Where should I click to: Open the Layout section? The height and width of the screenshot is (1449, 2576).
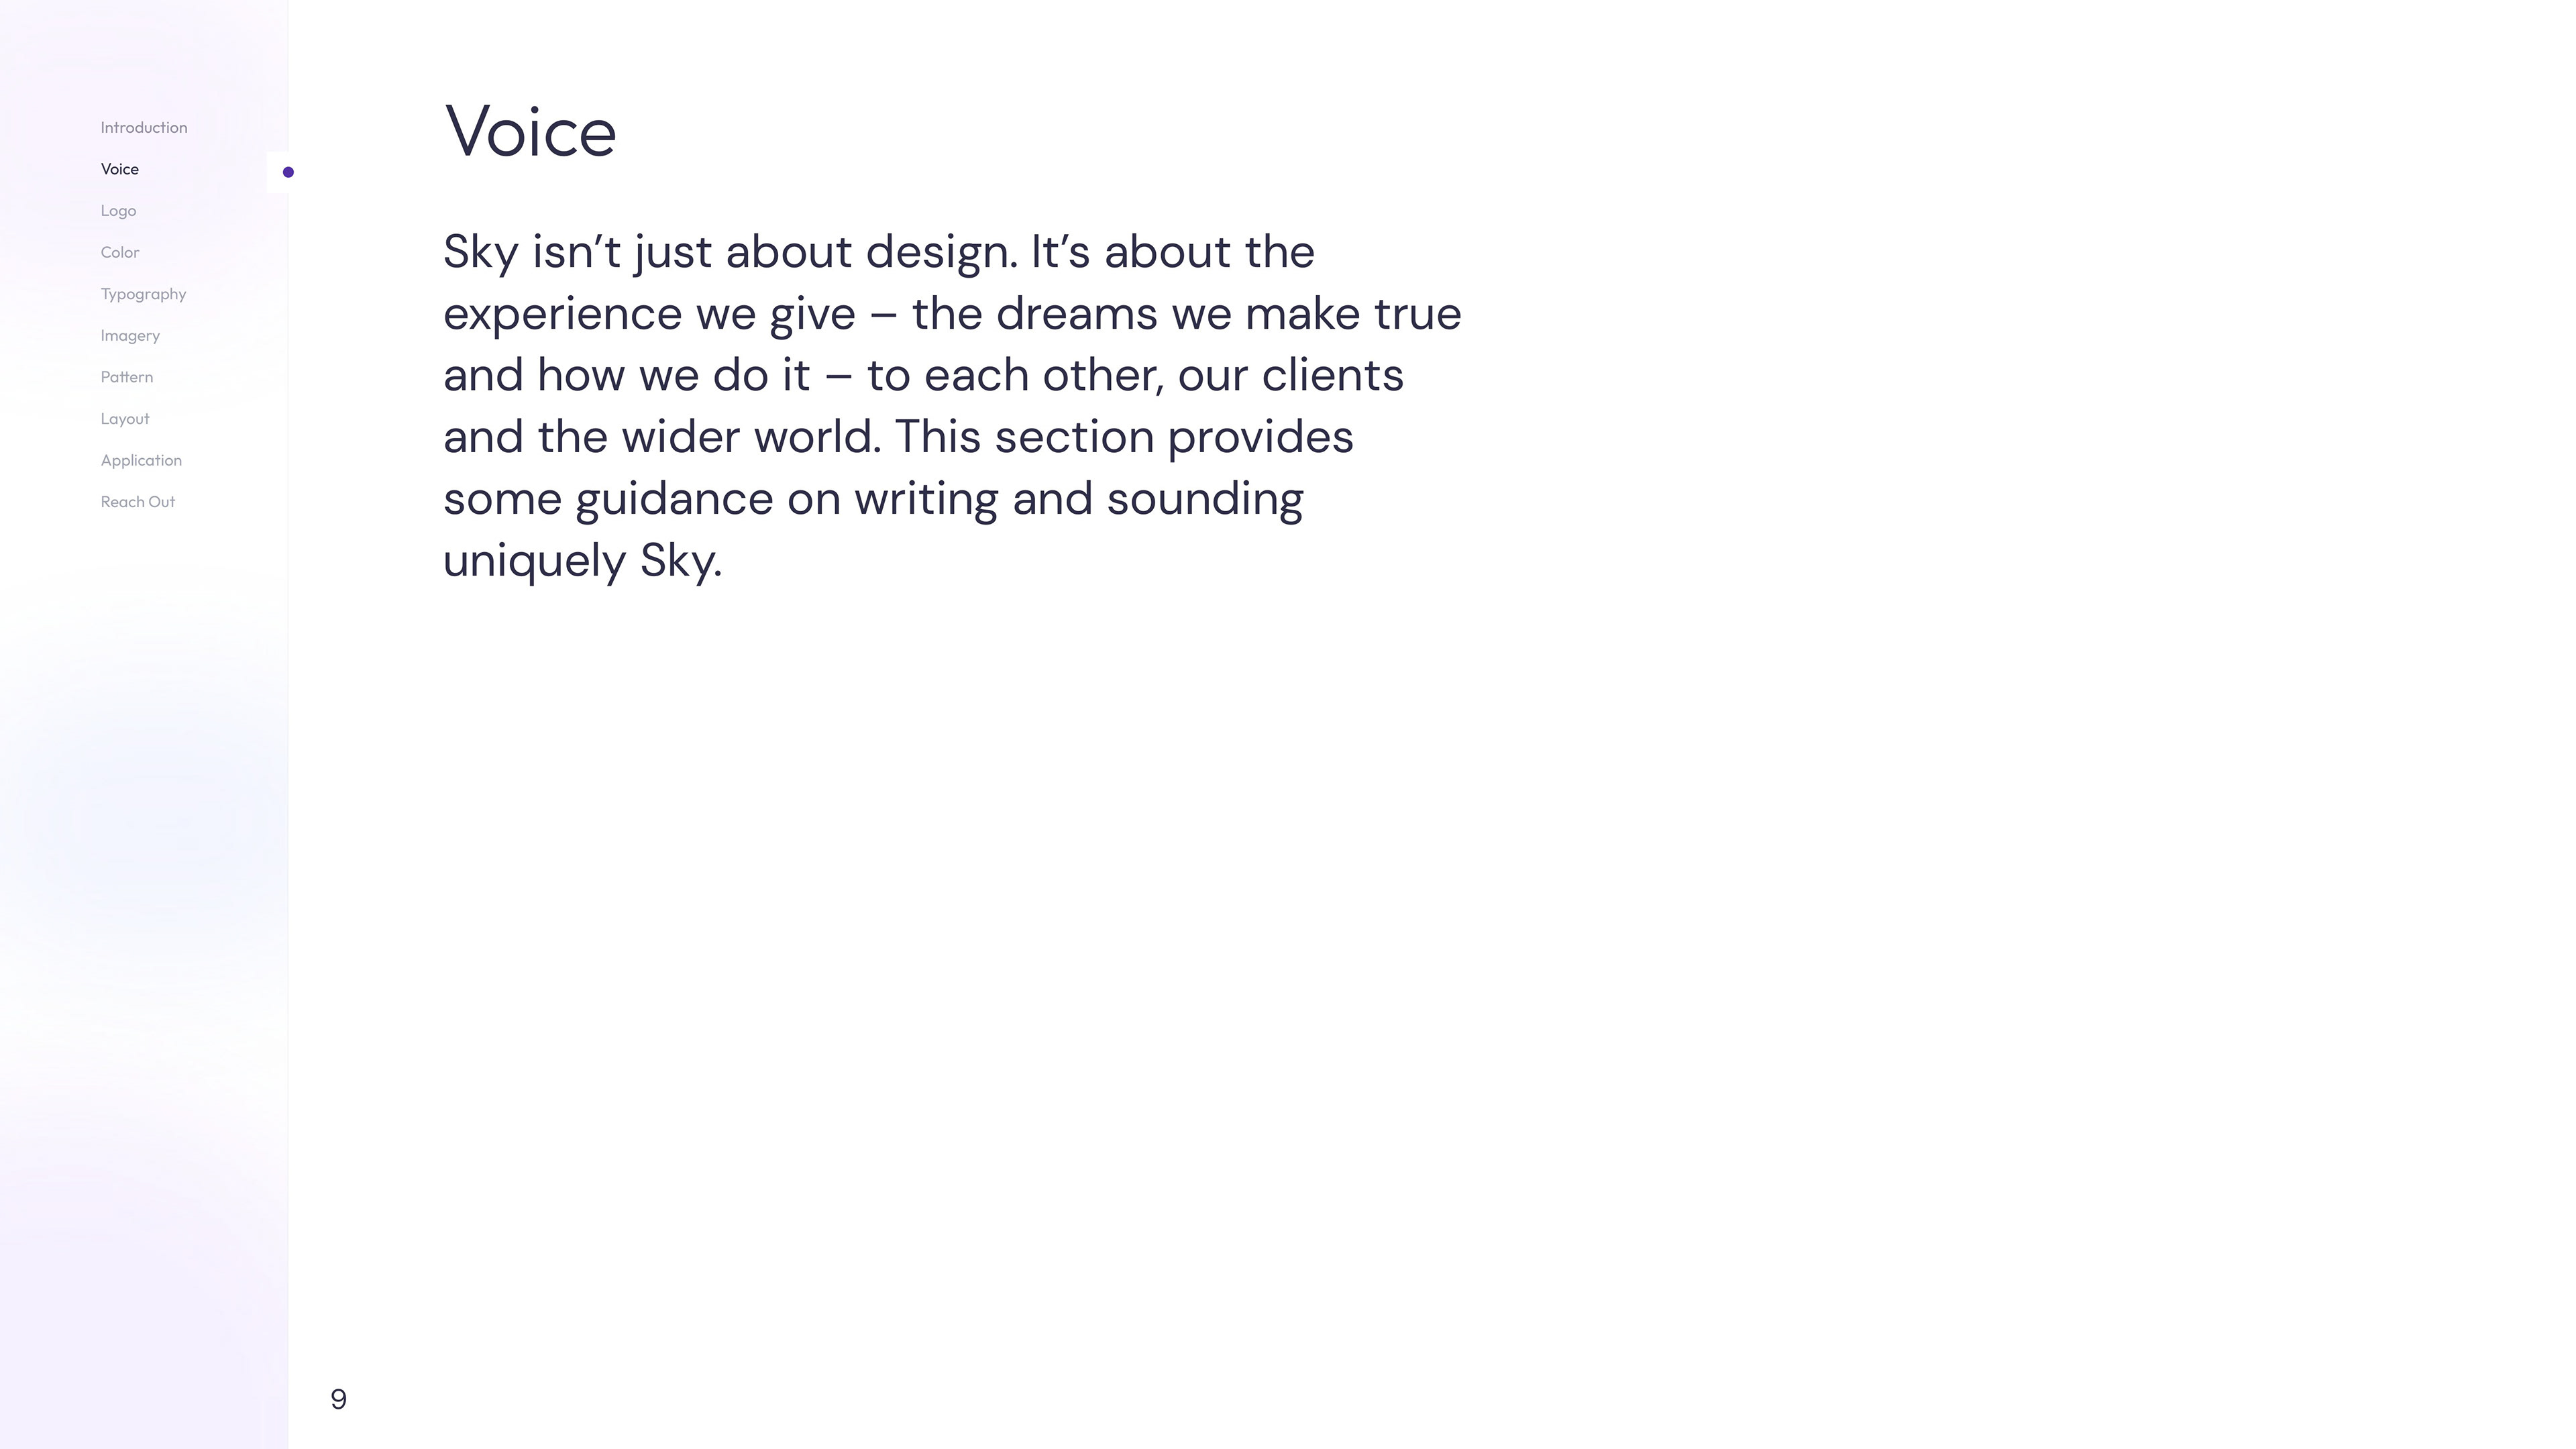click(x=125, y=419)
